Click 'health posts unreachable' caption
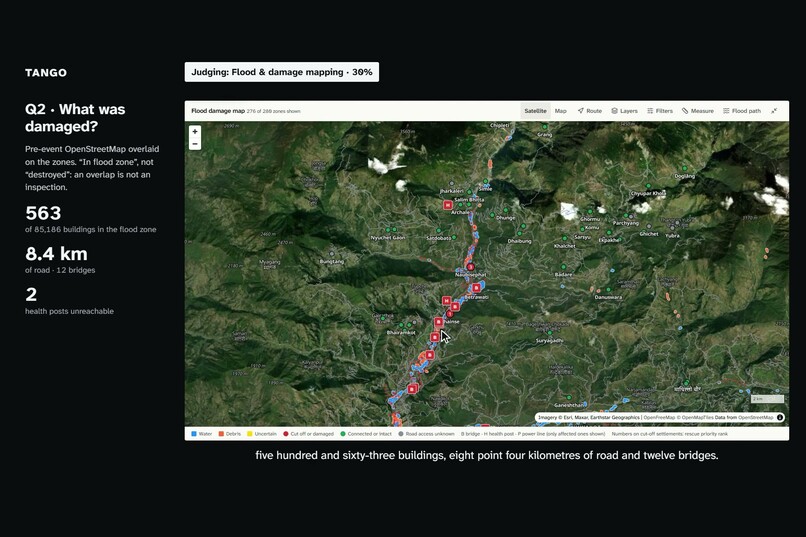 point(69,311)
